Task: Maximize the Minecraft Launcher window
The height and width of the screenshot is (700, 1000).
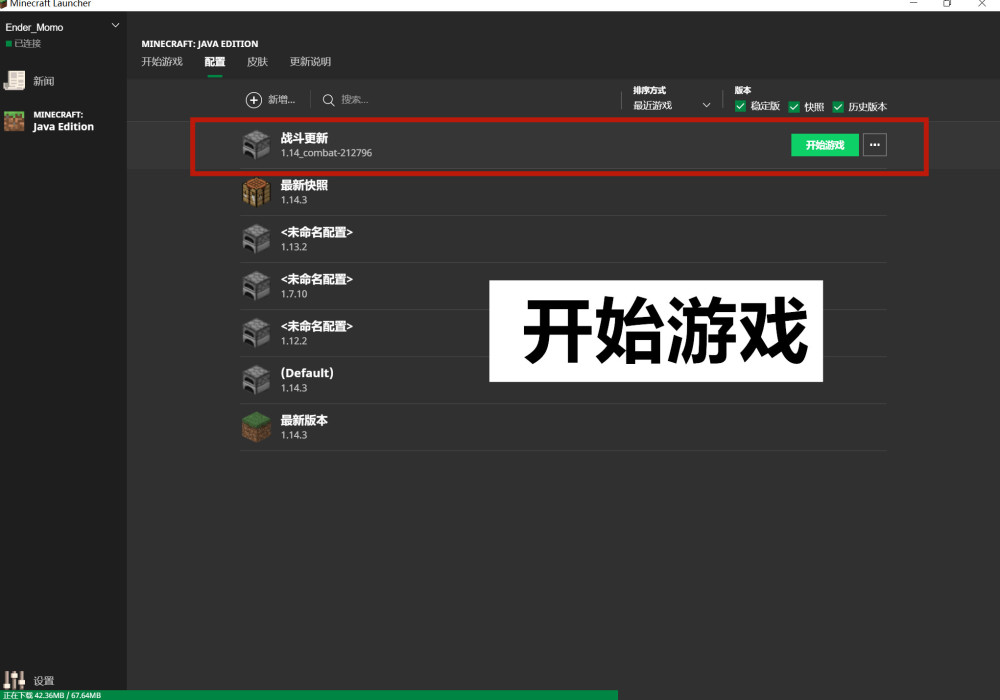Action: pos(947,3)
